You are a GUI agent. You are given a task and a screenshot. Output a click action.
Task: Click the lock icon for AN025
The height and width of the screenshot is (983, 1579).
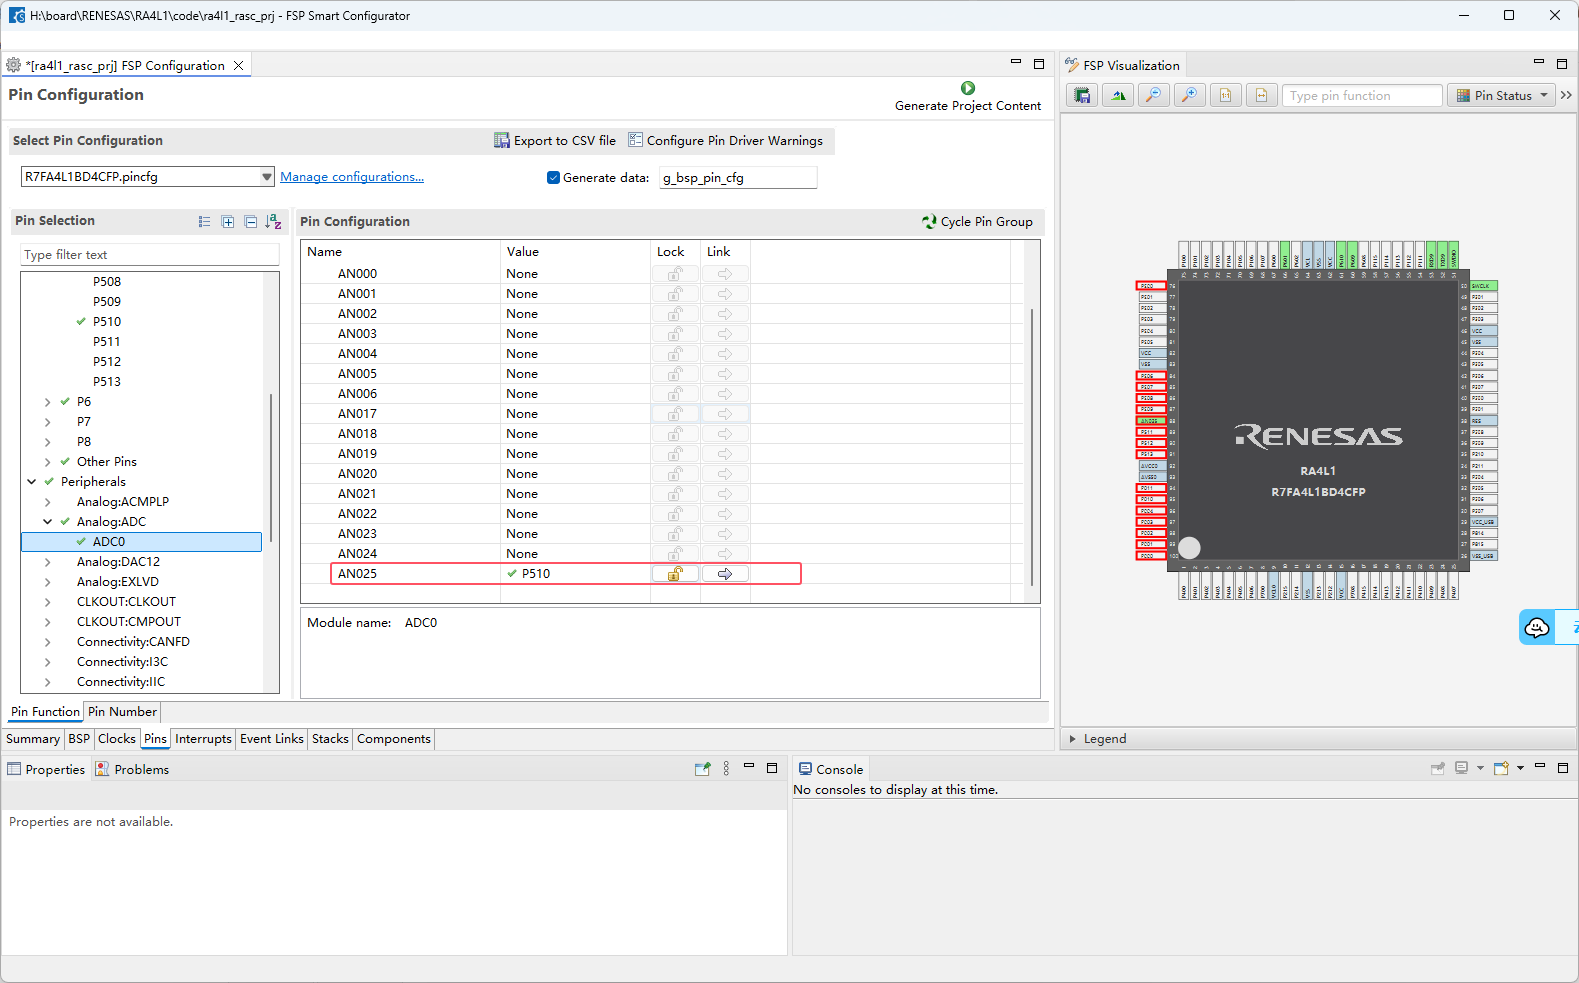pos(675,574)
